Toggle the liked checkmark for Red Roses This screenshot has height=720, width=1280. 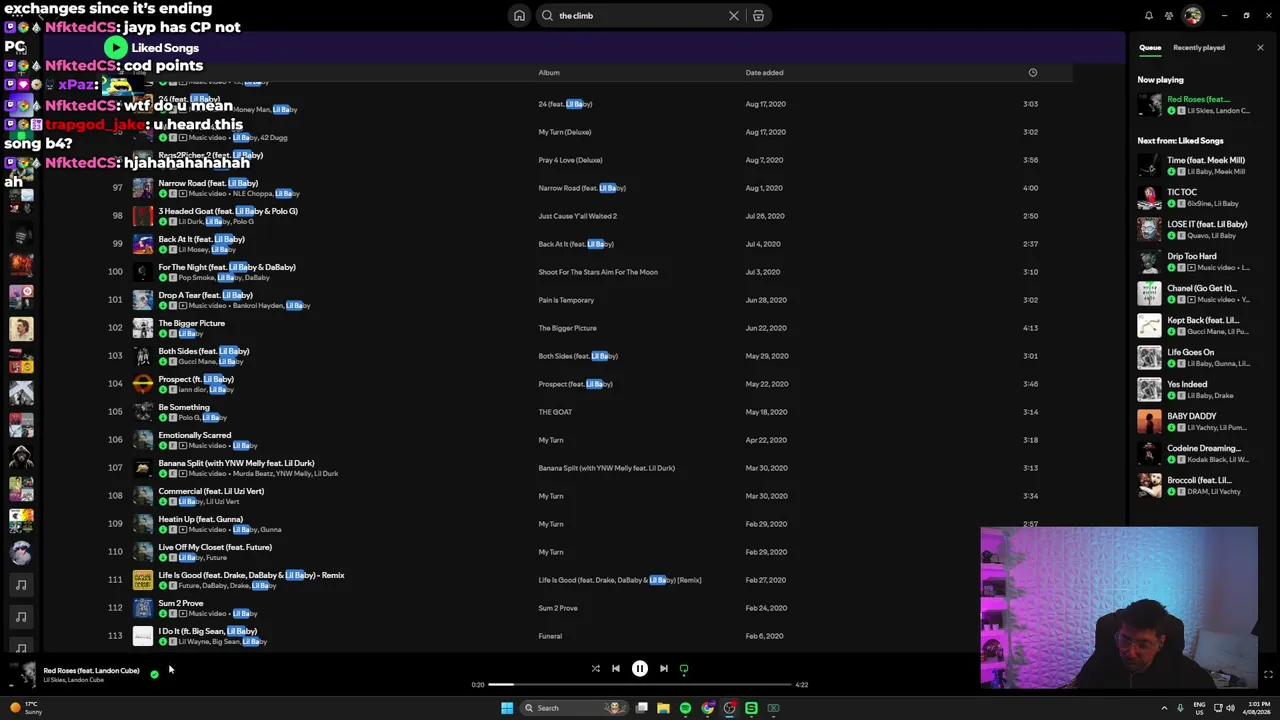click(x=154, y=674)
